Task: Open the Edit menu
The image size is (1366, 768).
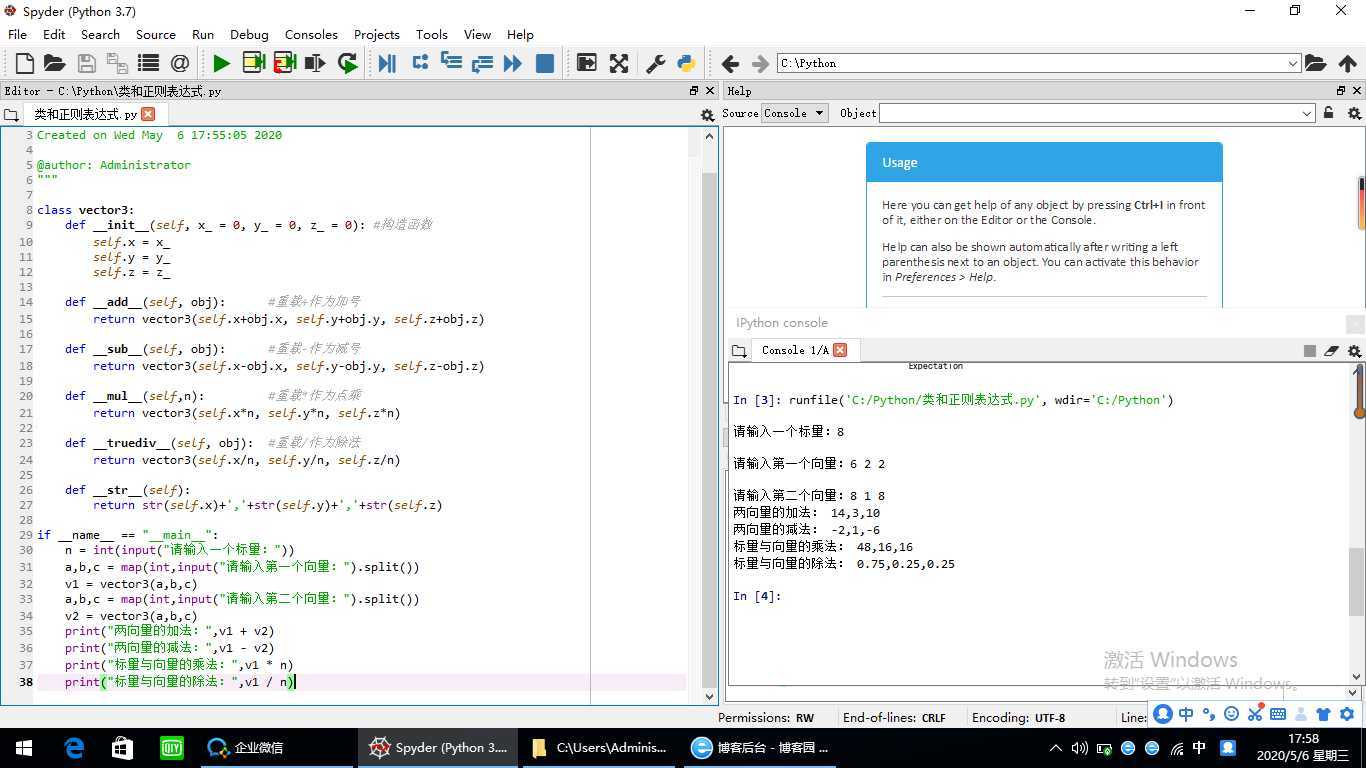Action: click(x=54, y=34)
